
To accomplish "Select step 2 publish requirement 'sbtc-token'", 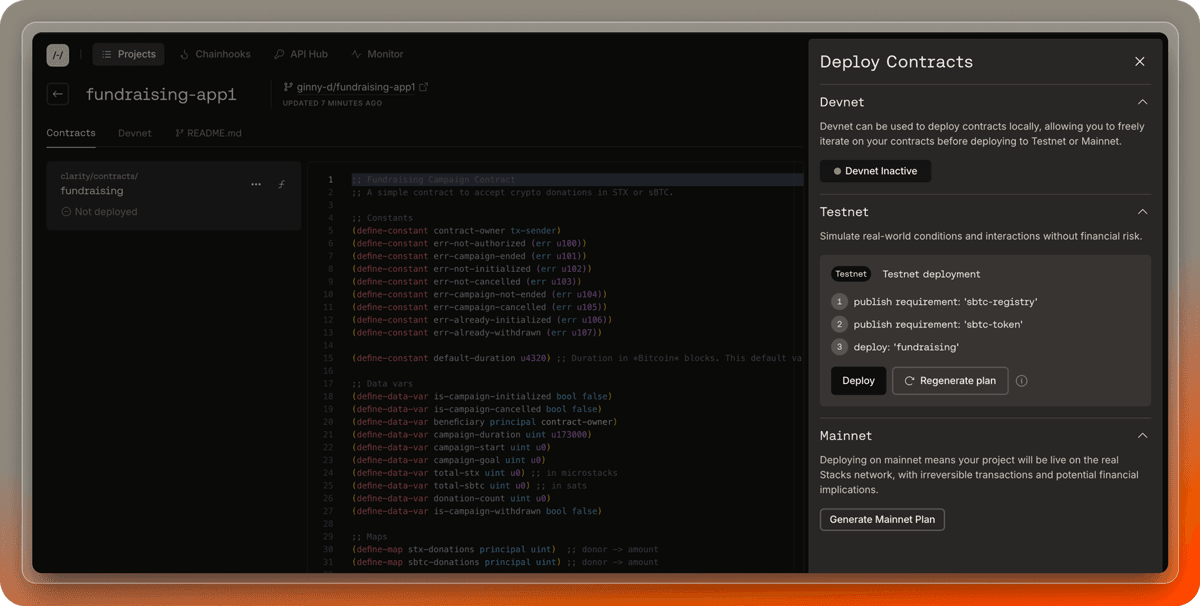I will point(927,324).
